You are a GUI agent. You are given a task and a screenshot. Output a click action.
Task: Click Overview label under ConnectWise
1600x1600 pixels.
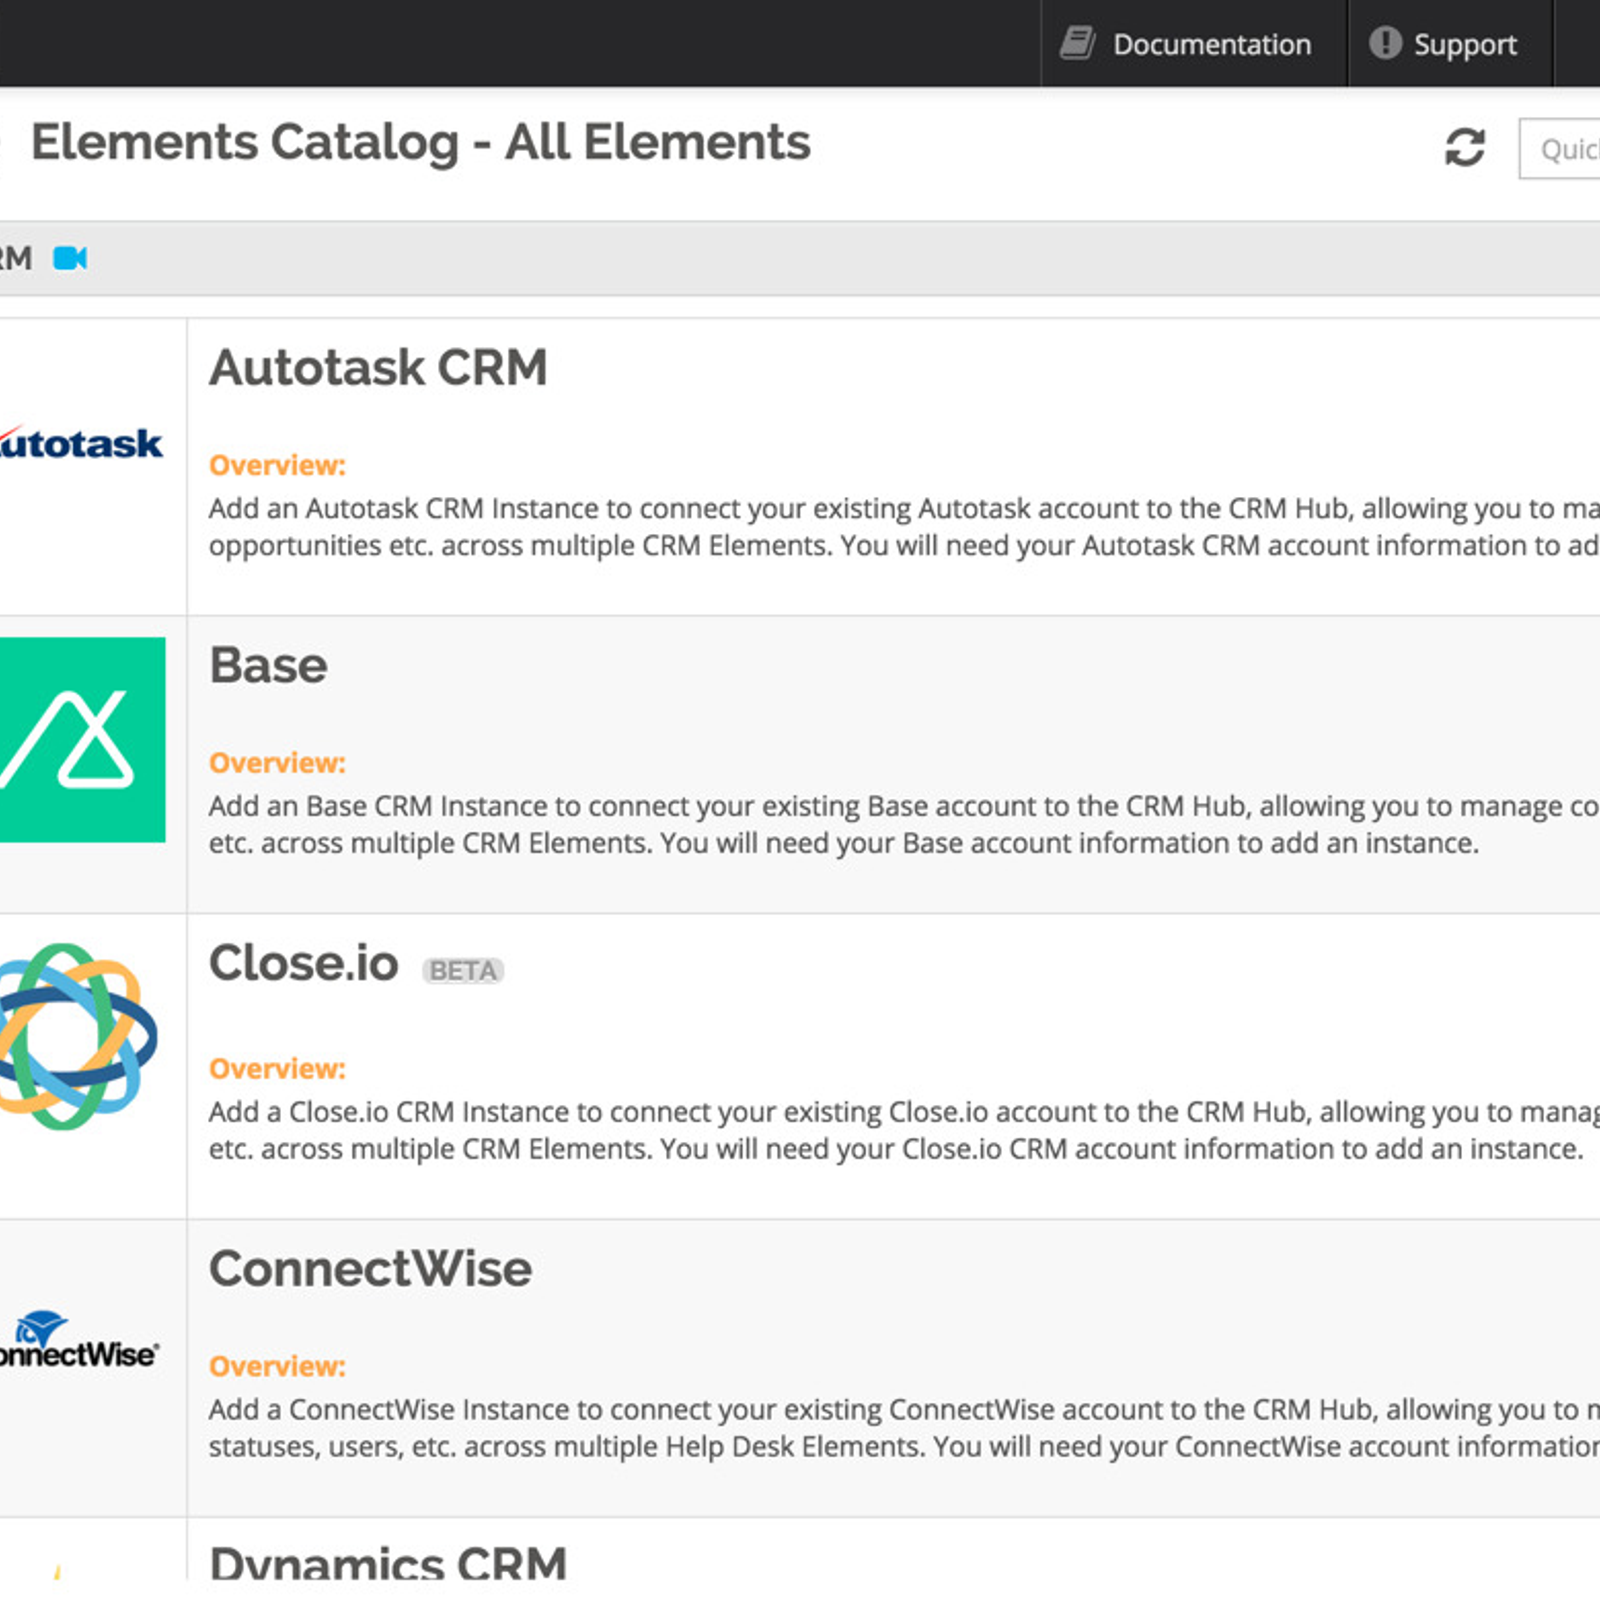click(277, 1366)
